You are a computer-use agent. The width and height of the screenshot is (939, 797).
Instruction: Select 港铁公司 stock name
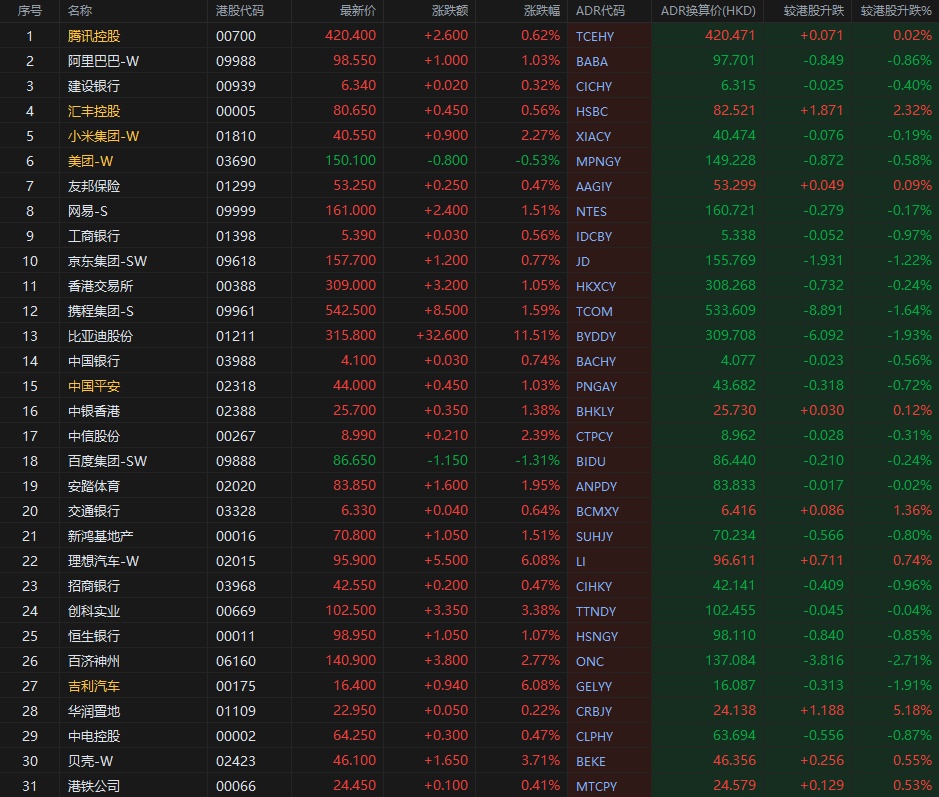(93, 786)
